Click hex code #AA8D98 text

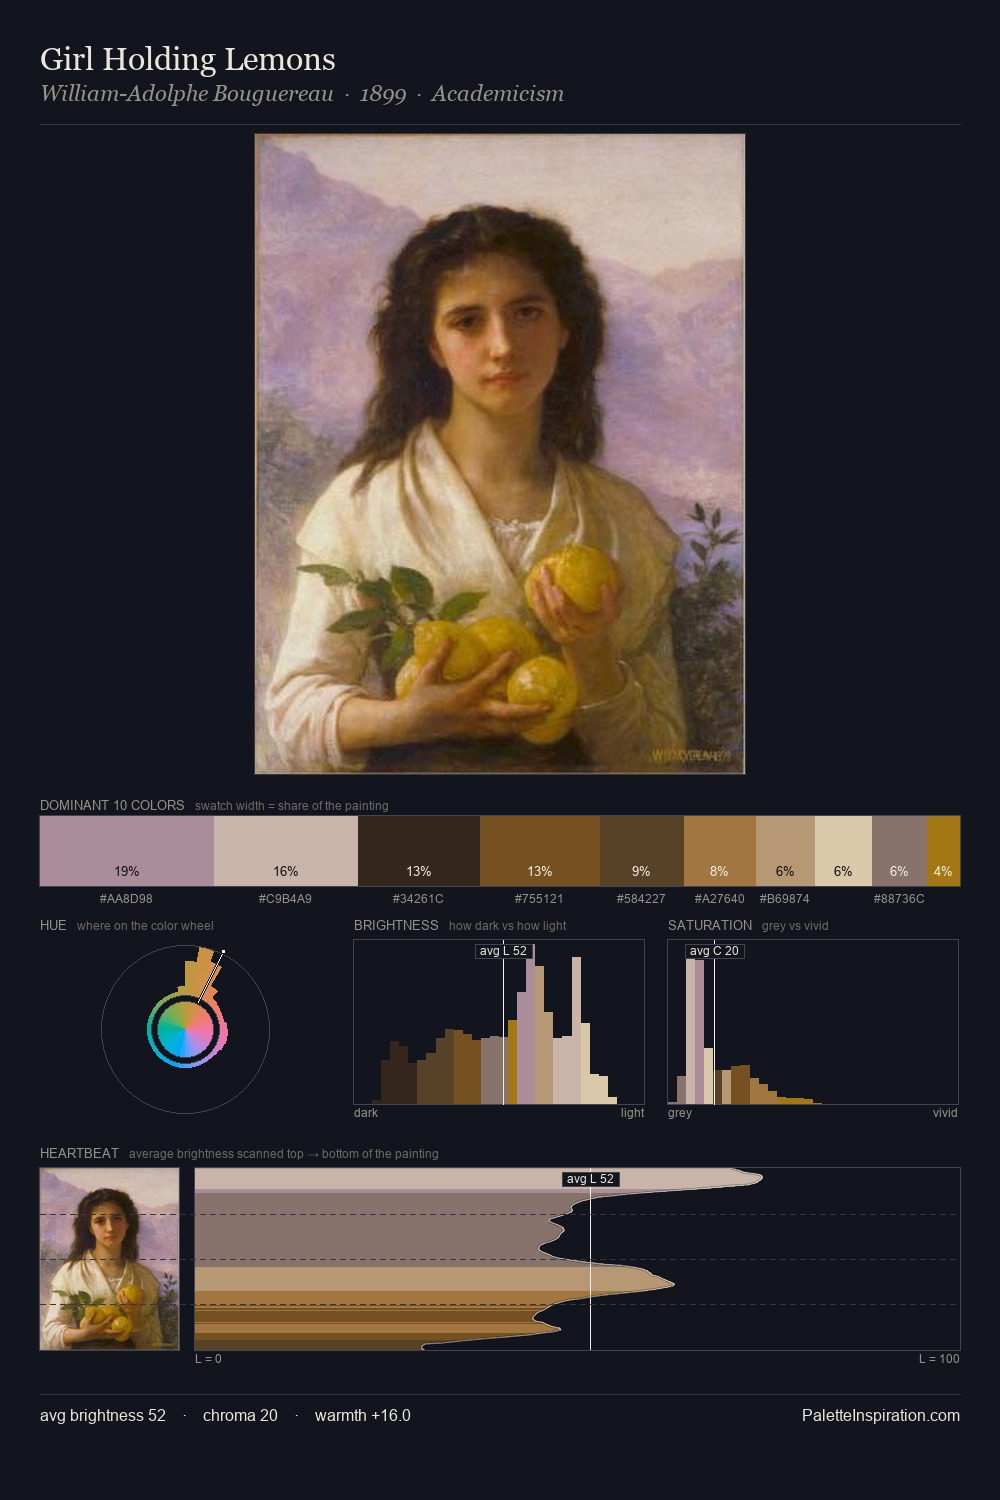[126, 899]
